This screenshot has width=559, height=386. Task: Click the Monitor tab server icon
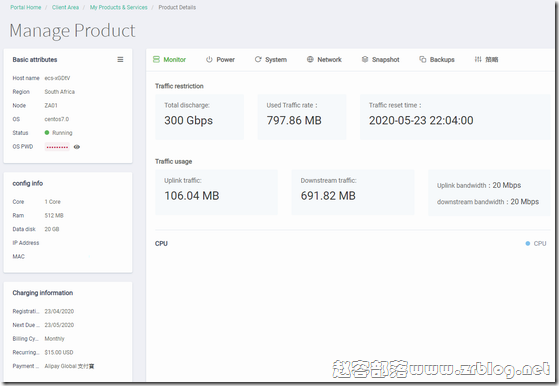pyautogui.click(x=156, y=60)
